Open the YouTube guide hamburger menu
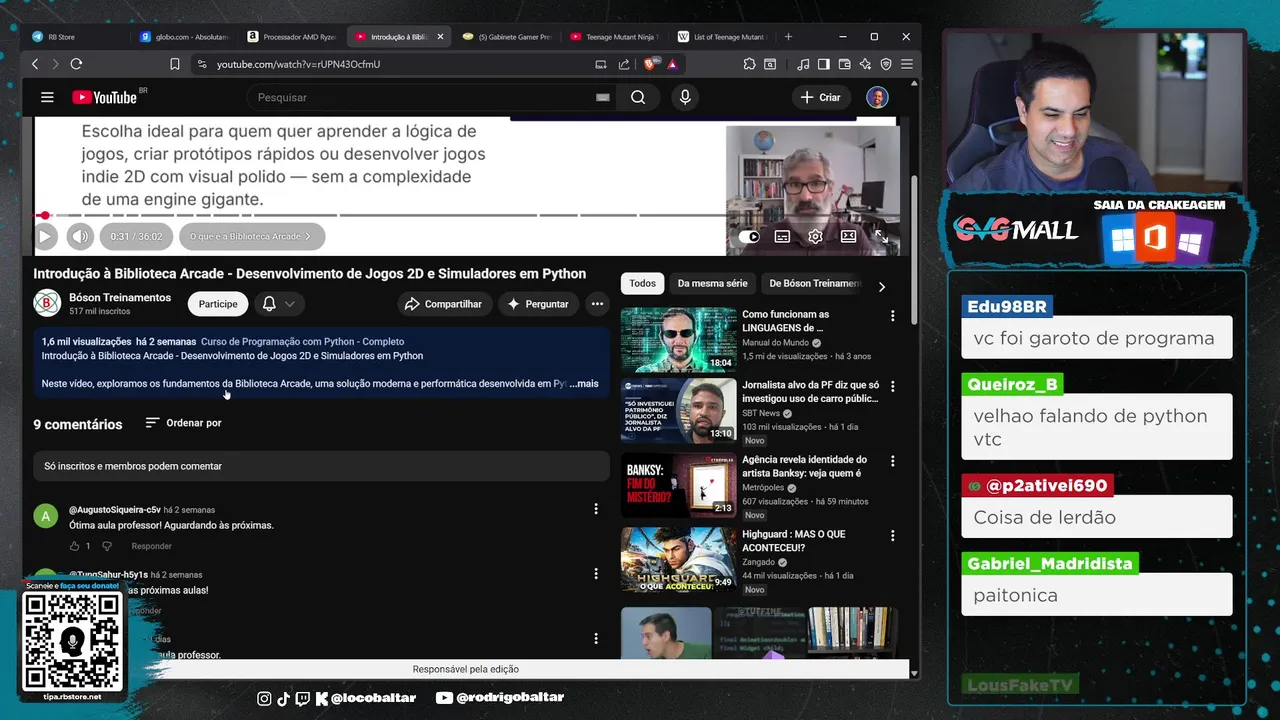 tap(47, 97)
